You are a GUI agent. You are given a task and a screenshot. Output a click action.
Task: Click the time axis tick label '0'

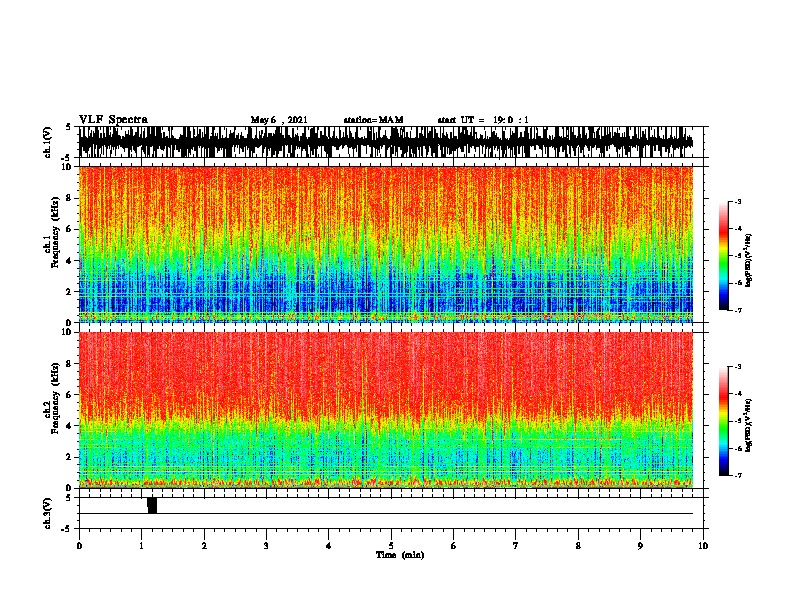(79, 546)
